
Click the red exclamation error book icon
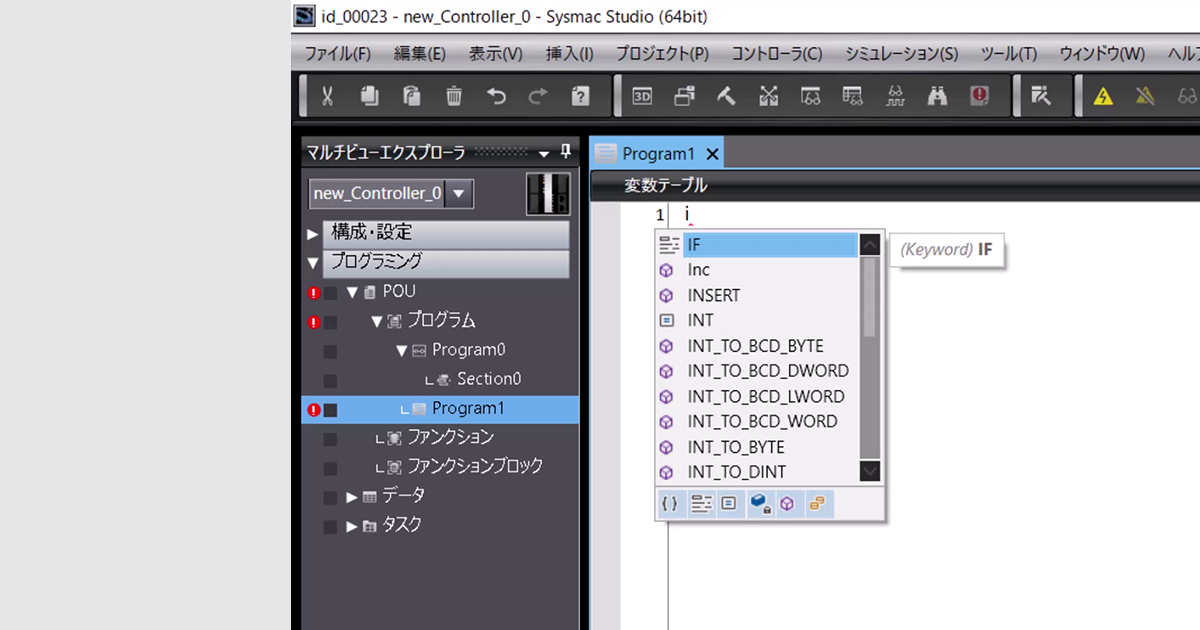click(x=979, y=96)
